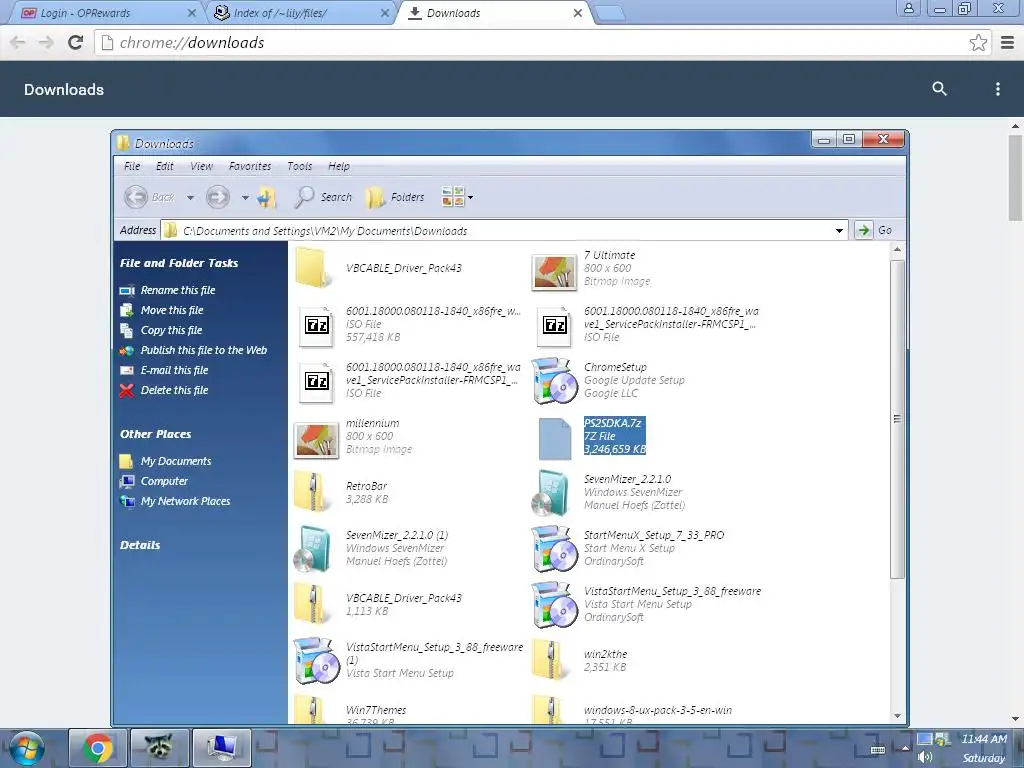1024x768 pixels.
Task: Click the green Go arrow button
Action: (863, 230)
